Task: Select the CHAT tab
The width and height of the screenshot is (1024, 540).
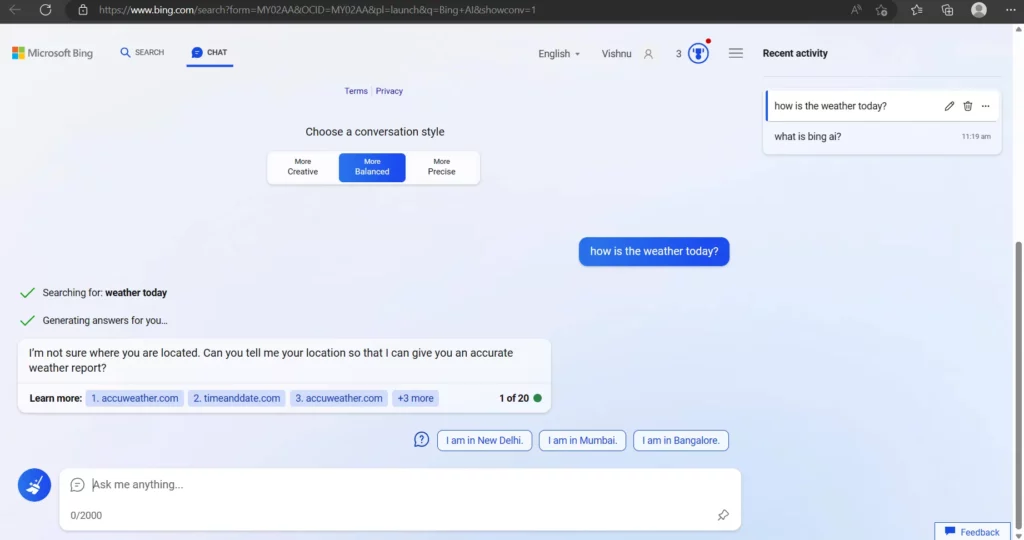Action: (x=209, y=52)
